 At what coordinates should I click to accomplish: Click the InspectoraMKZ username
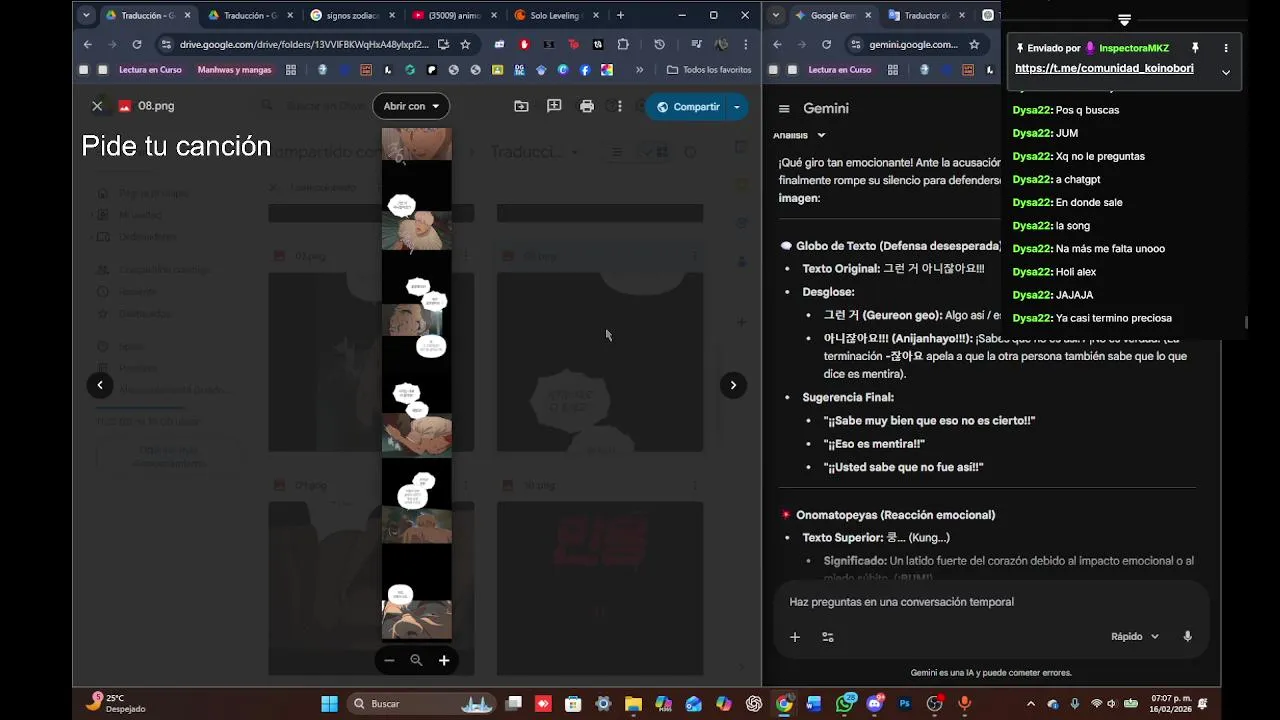click(1133, 48)
